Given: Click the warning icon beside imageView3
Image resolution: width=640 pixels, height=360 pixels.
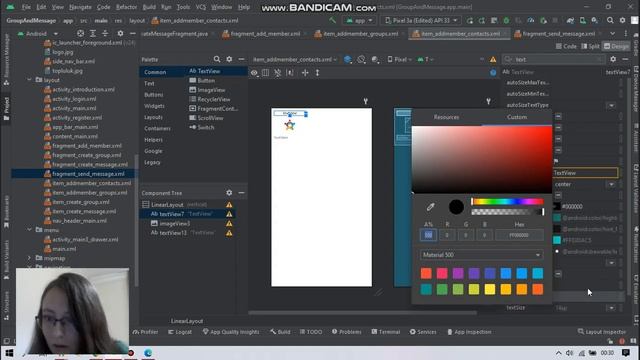Looking at the screenshot, I should point(229,223).
